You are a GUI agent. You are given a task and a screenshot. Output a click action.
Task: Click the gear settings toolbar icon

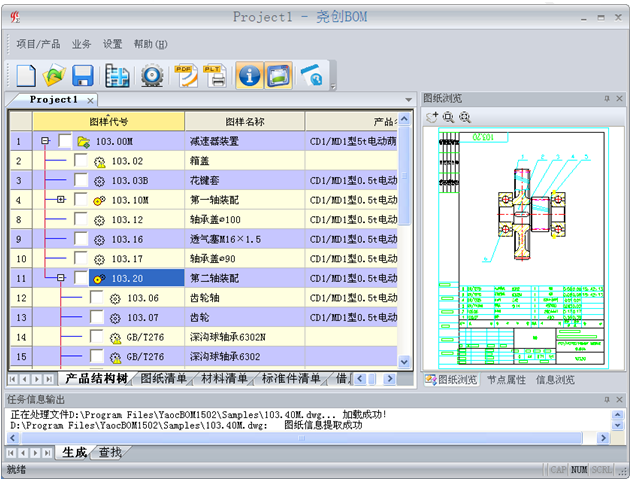tap(152, 75)
